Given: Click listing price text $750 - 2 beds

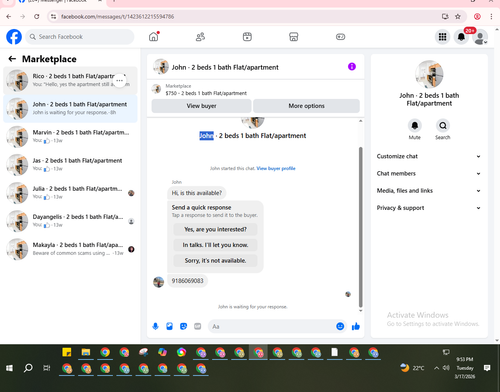Looking at the screenshot, I should coord(206,93).
